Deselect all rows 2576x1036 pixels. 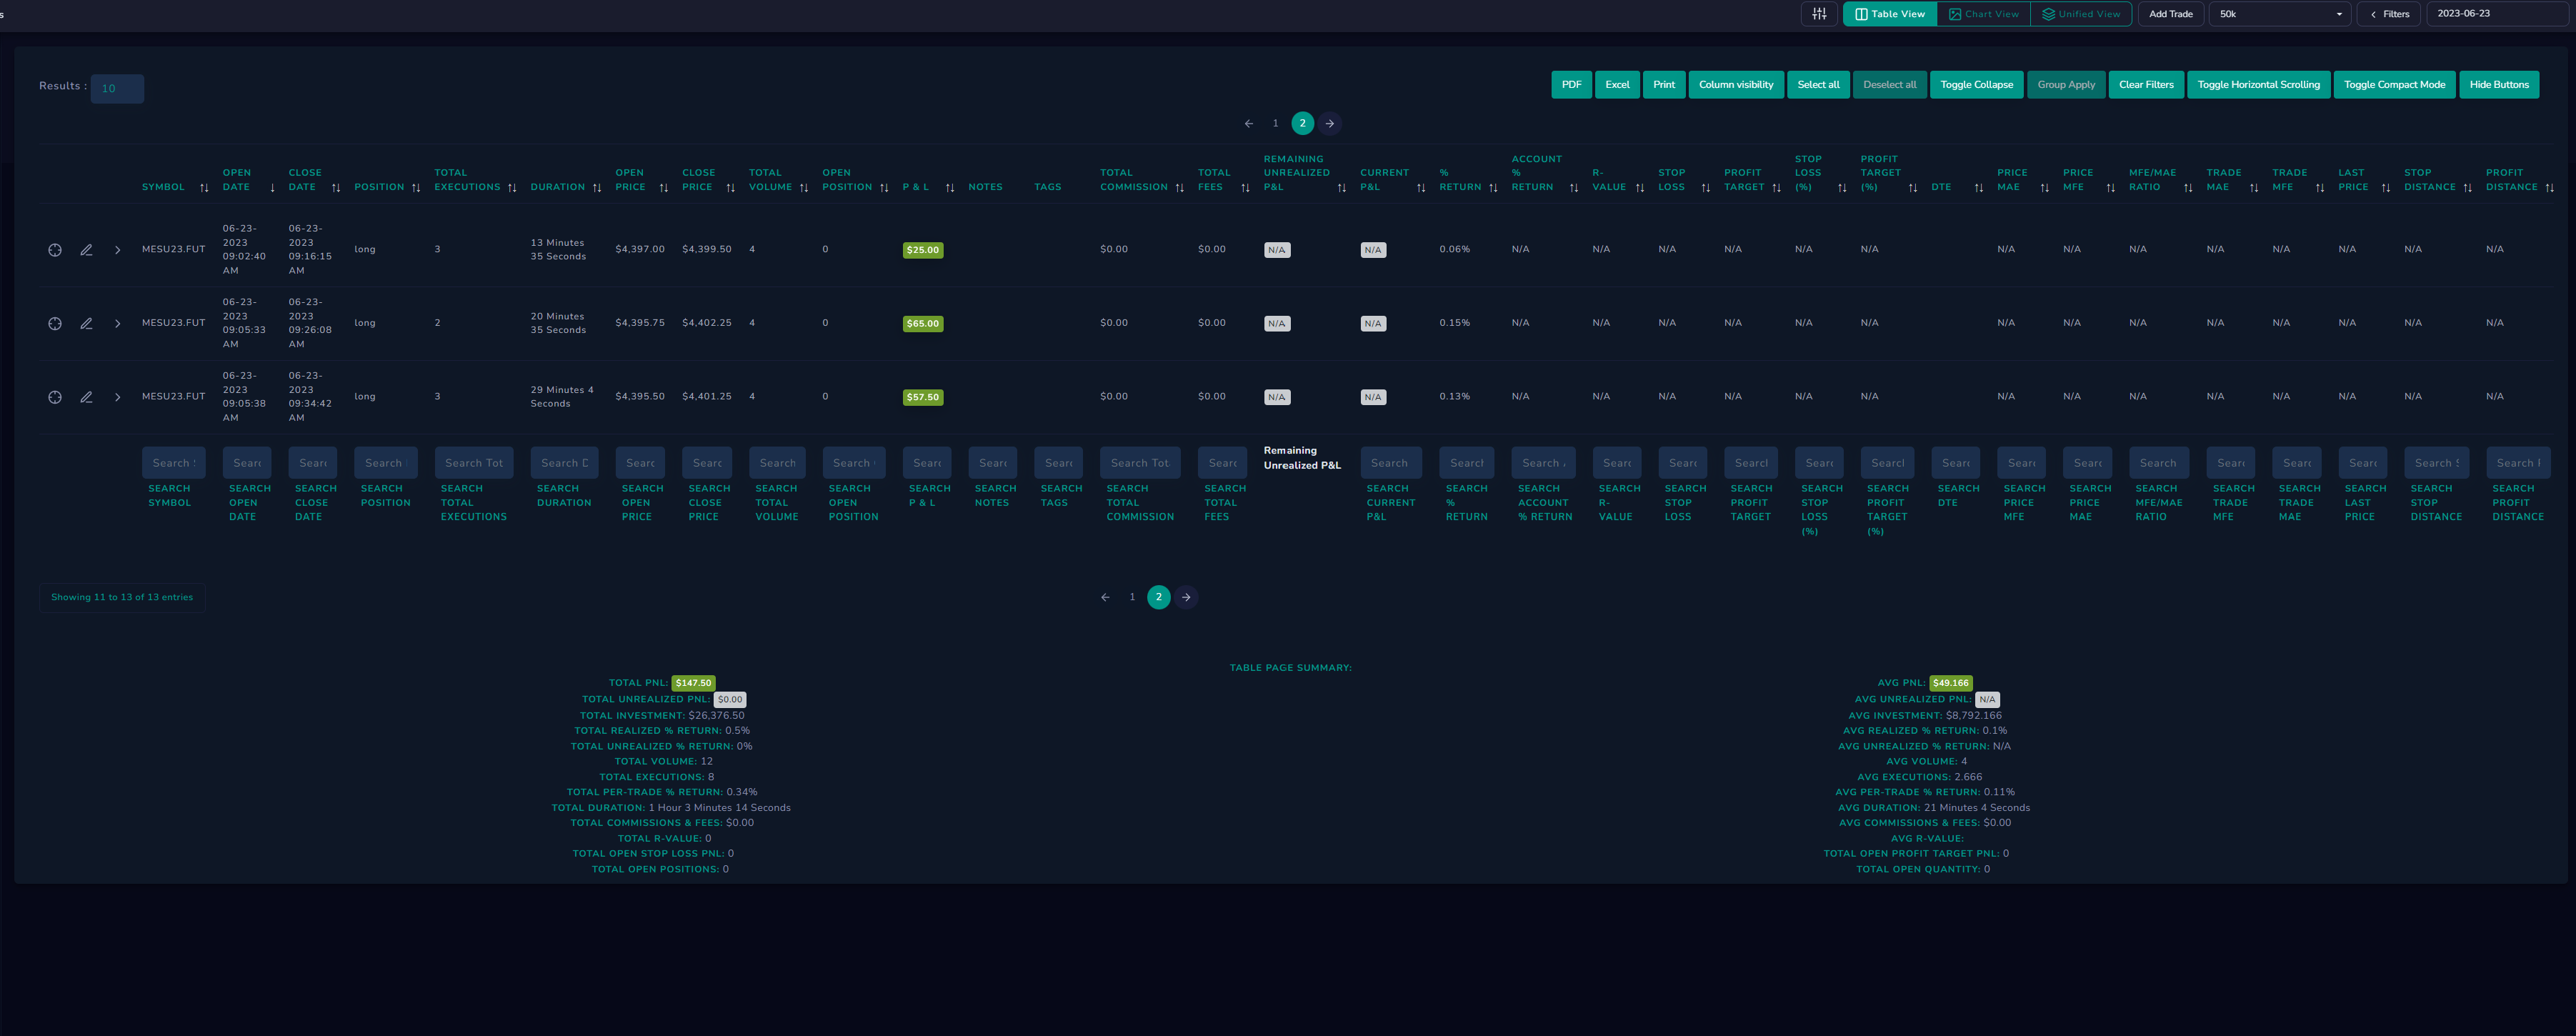pos(1890,85)
